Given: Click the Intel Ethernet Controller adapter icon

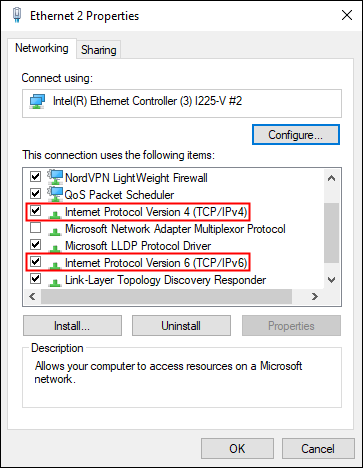Looking at the screenshot, I should (x=37, y=101).
